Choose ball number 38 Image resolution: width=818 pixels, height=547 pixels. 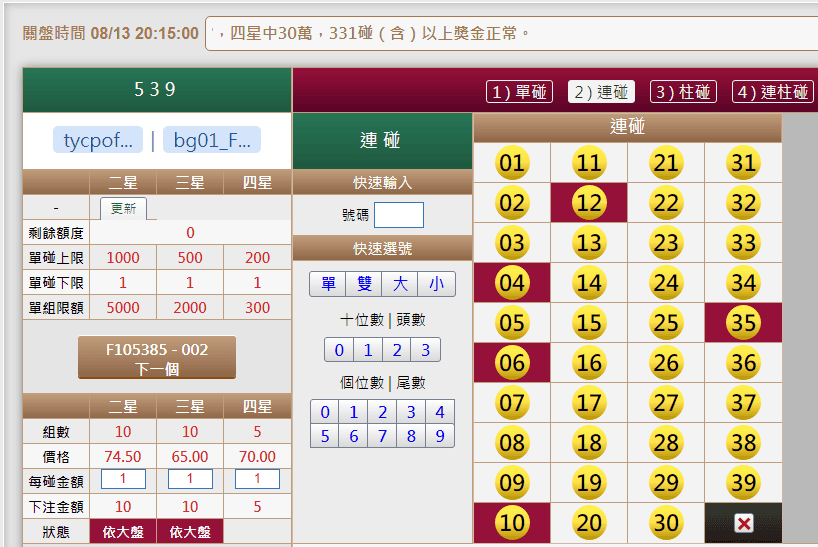click(x=743, y=443)
